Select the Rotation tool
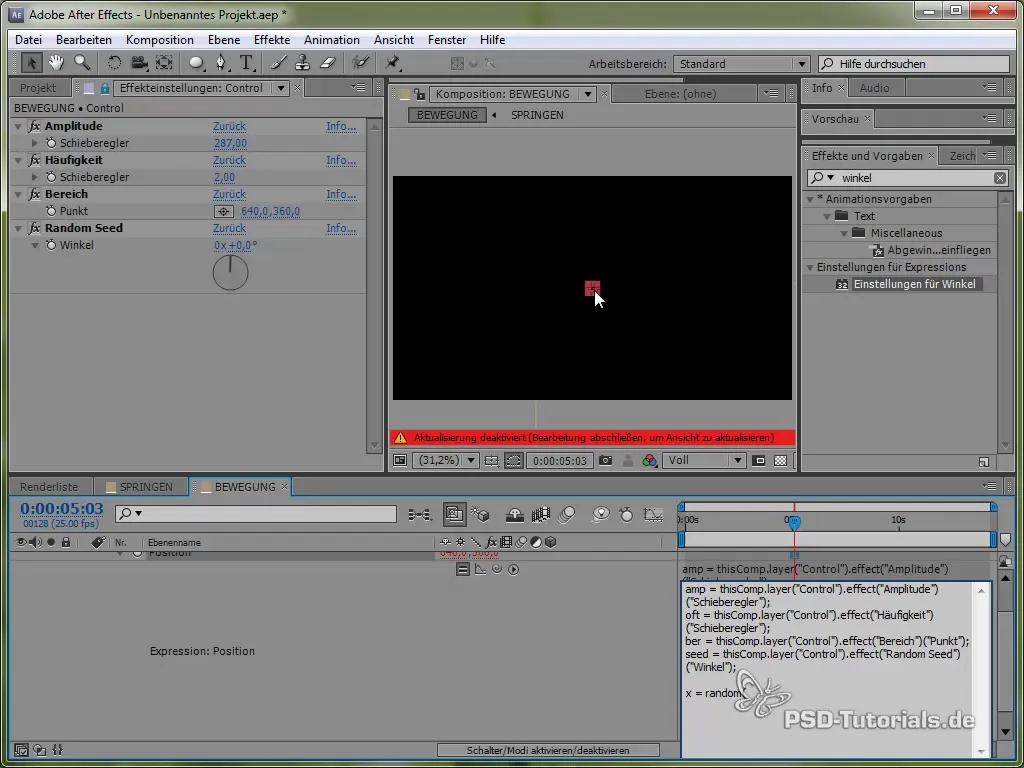 pyautogui.click(x=115, y=63)
